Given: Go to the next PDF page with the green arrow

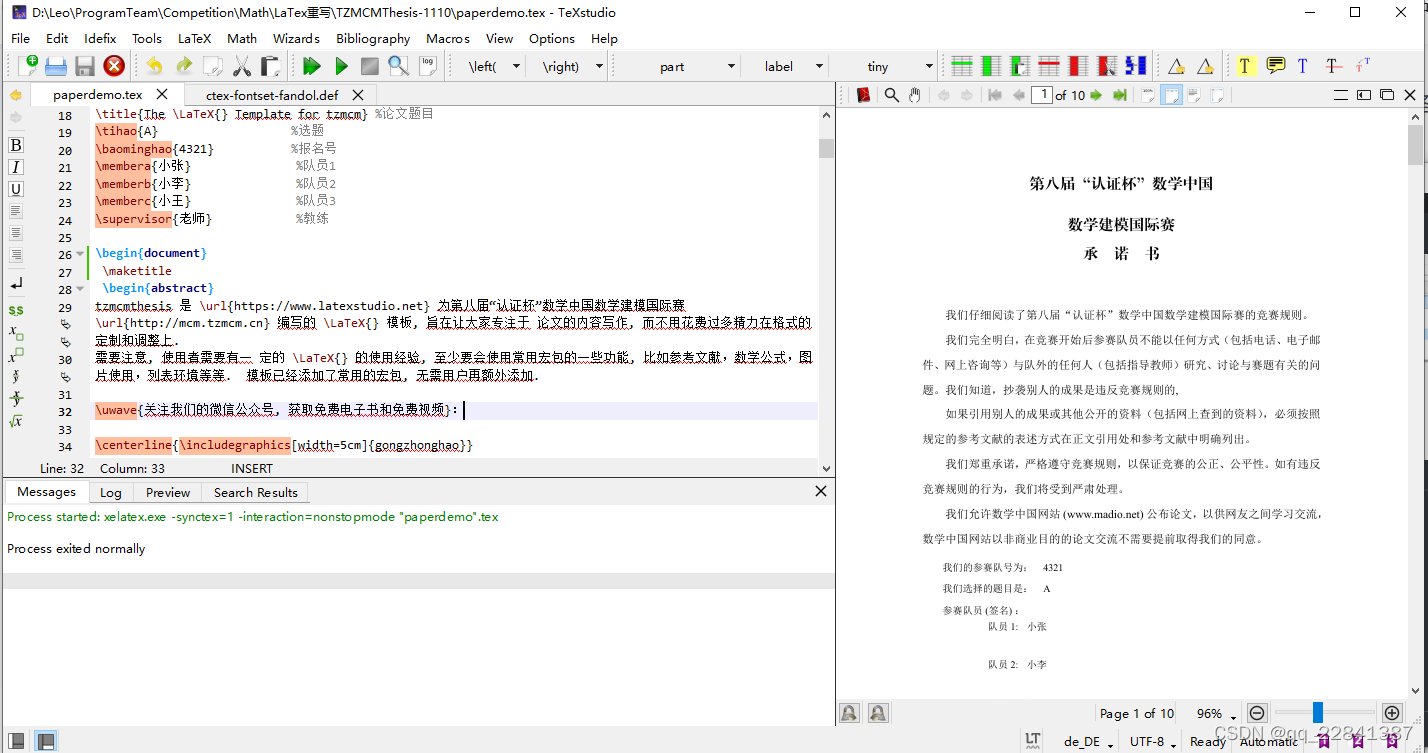Looking at the screenshot, I should pos(1096,95).
